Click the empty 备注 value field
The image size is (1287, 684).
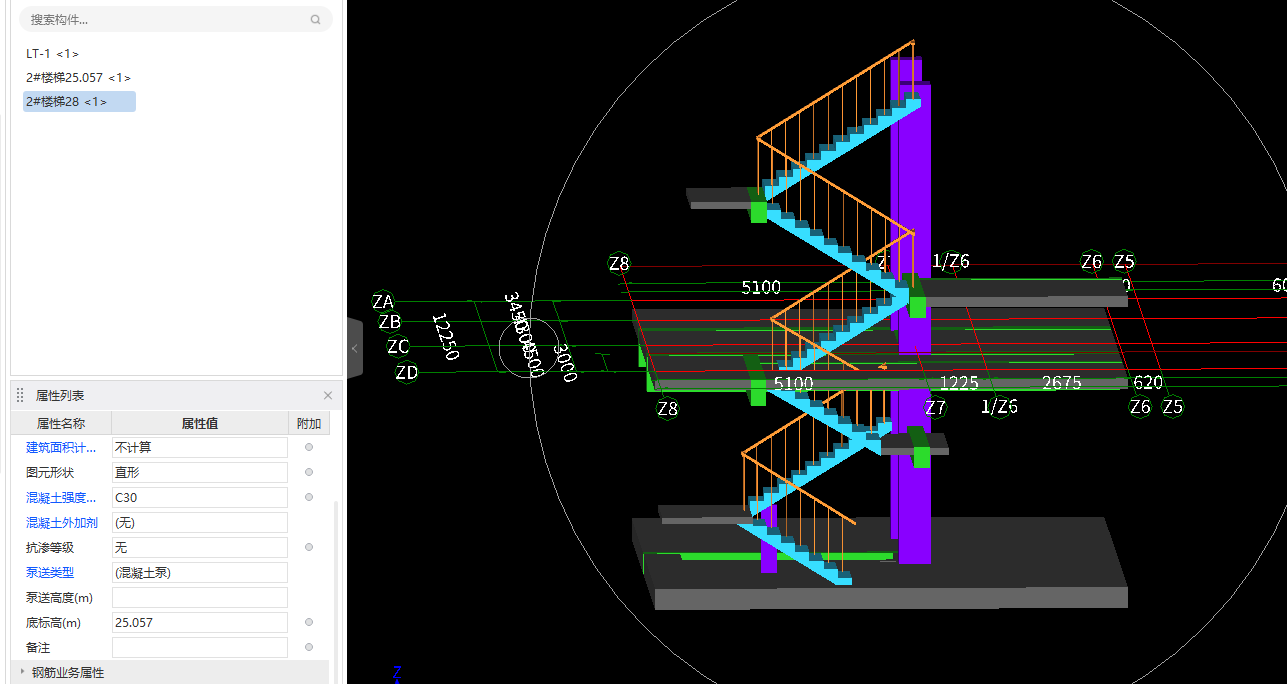(x=200, y=648)
